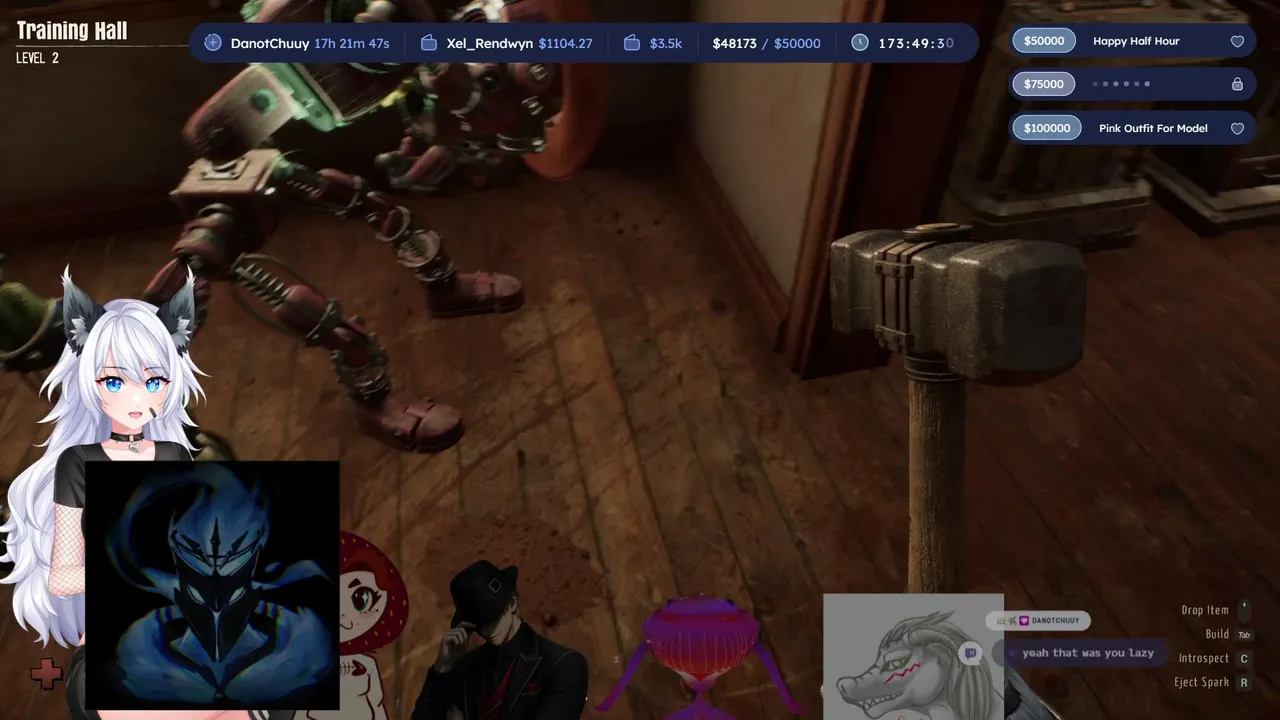
Task: Click the chat bubble icon beside the message
Action: (969, 653)
